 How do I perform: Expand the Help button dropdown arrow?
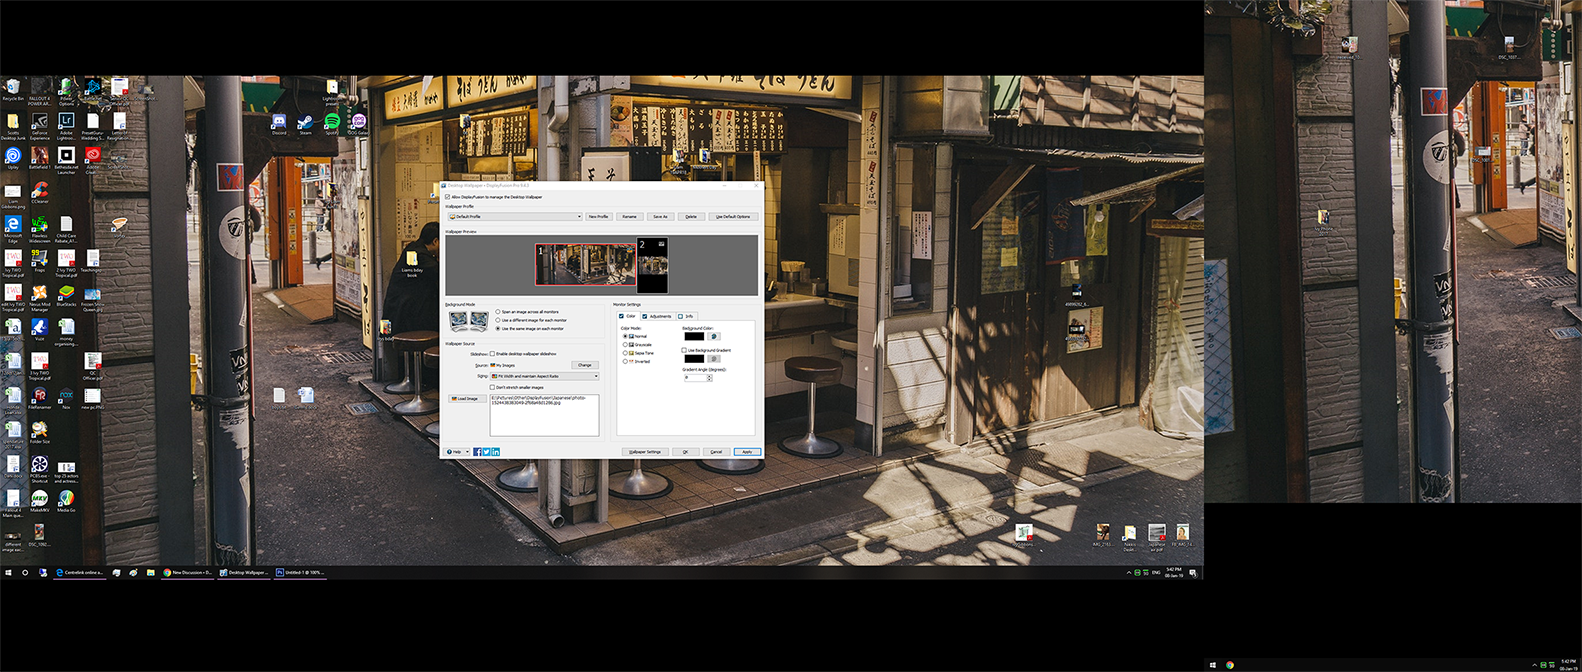click(x=468, y=452)
